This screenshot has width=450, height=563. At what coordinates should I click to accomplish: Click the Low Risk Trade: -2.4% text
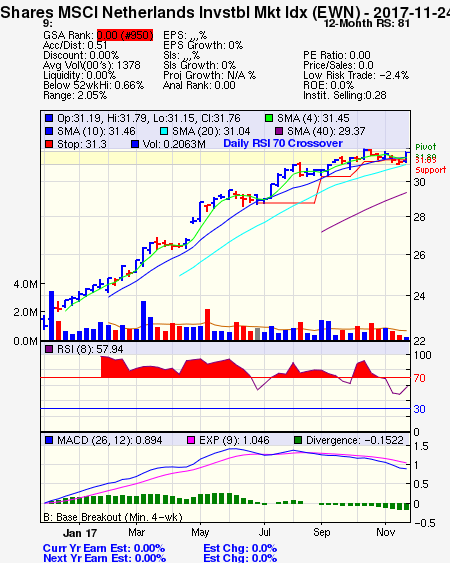tap(356, 75)
